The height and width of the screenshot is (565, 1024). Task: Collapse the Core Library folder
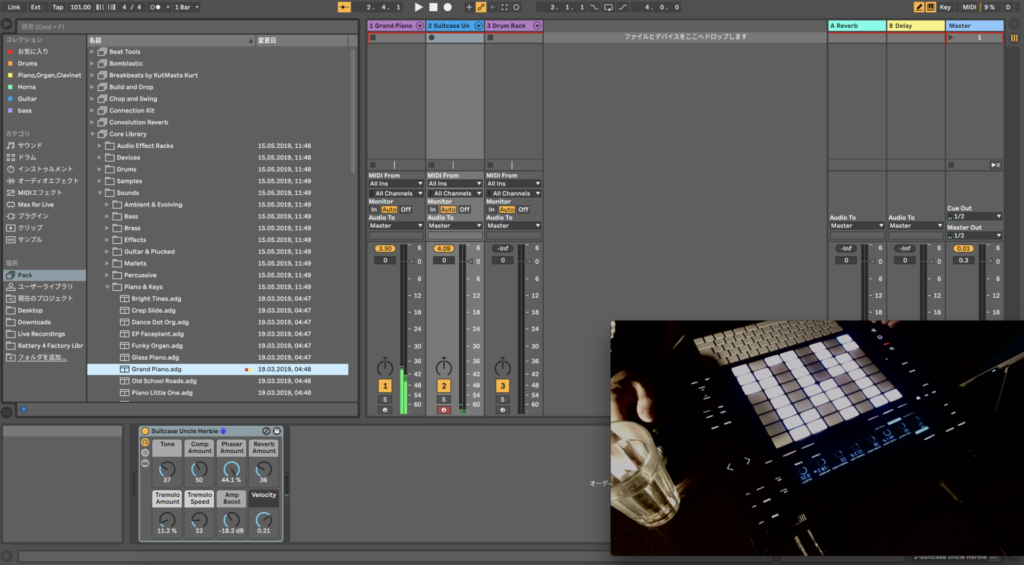click(x=93, y=134)
